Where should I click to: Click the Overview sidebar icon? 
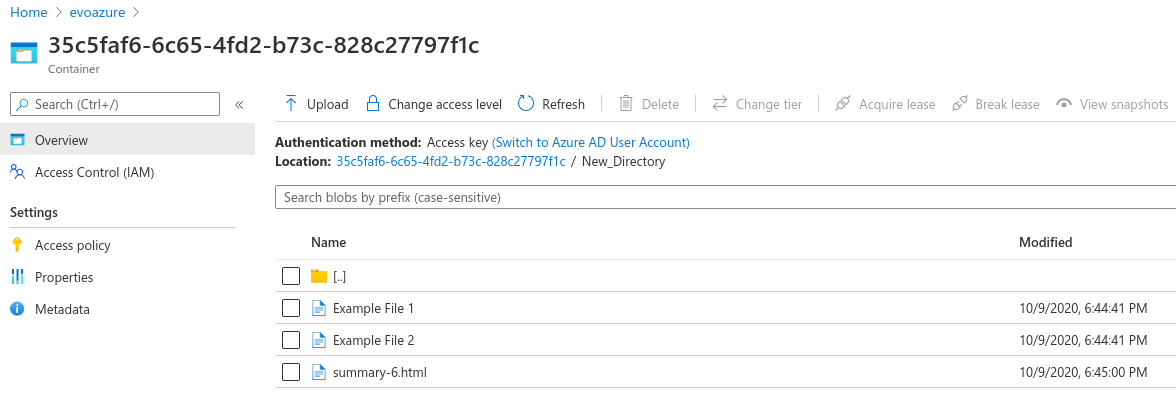click(x=18, y=140)
